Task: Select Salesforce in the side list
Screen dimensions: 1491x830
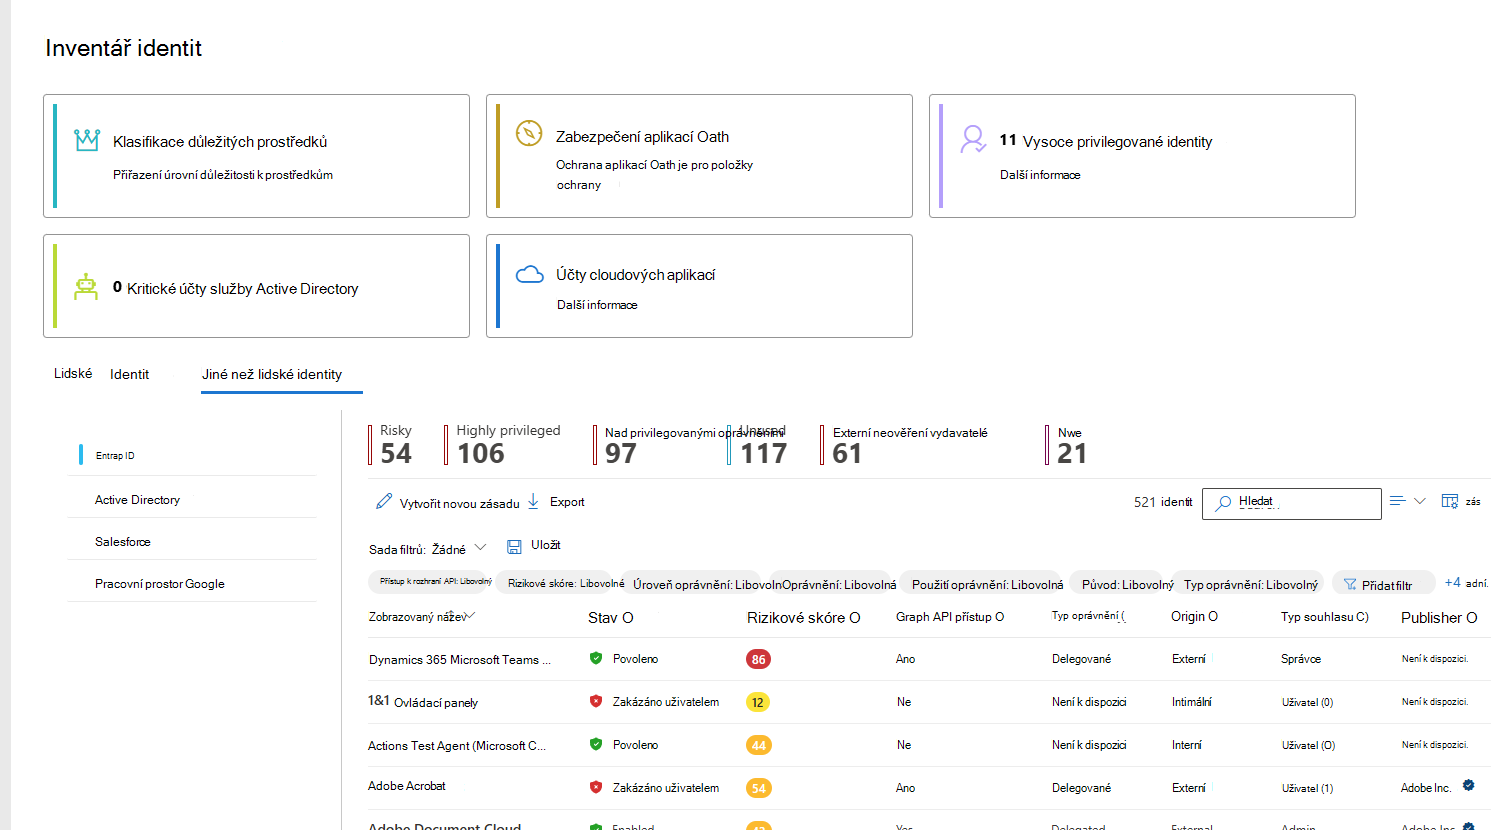Action: point(123,541)
